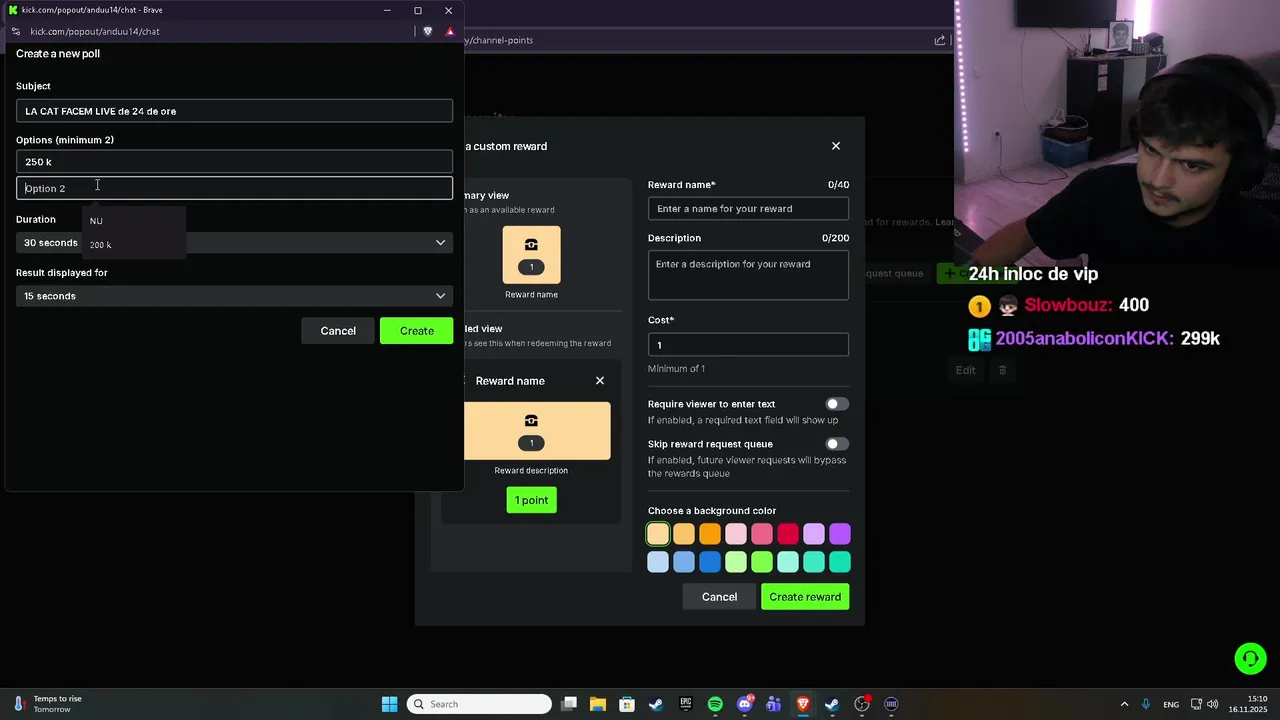This screenshot has height=720, width=1280.
Task: Click the 24h inloc de vip text
Action: 1033,274
